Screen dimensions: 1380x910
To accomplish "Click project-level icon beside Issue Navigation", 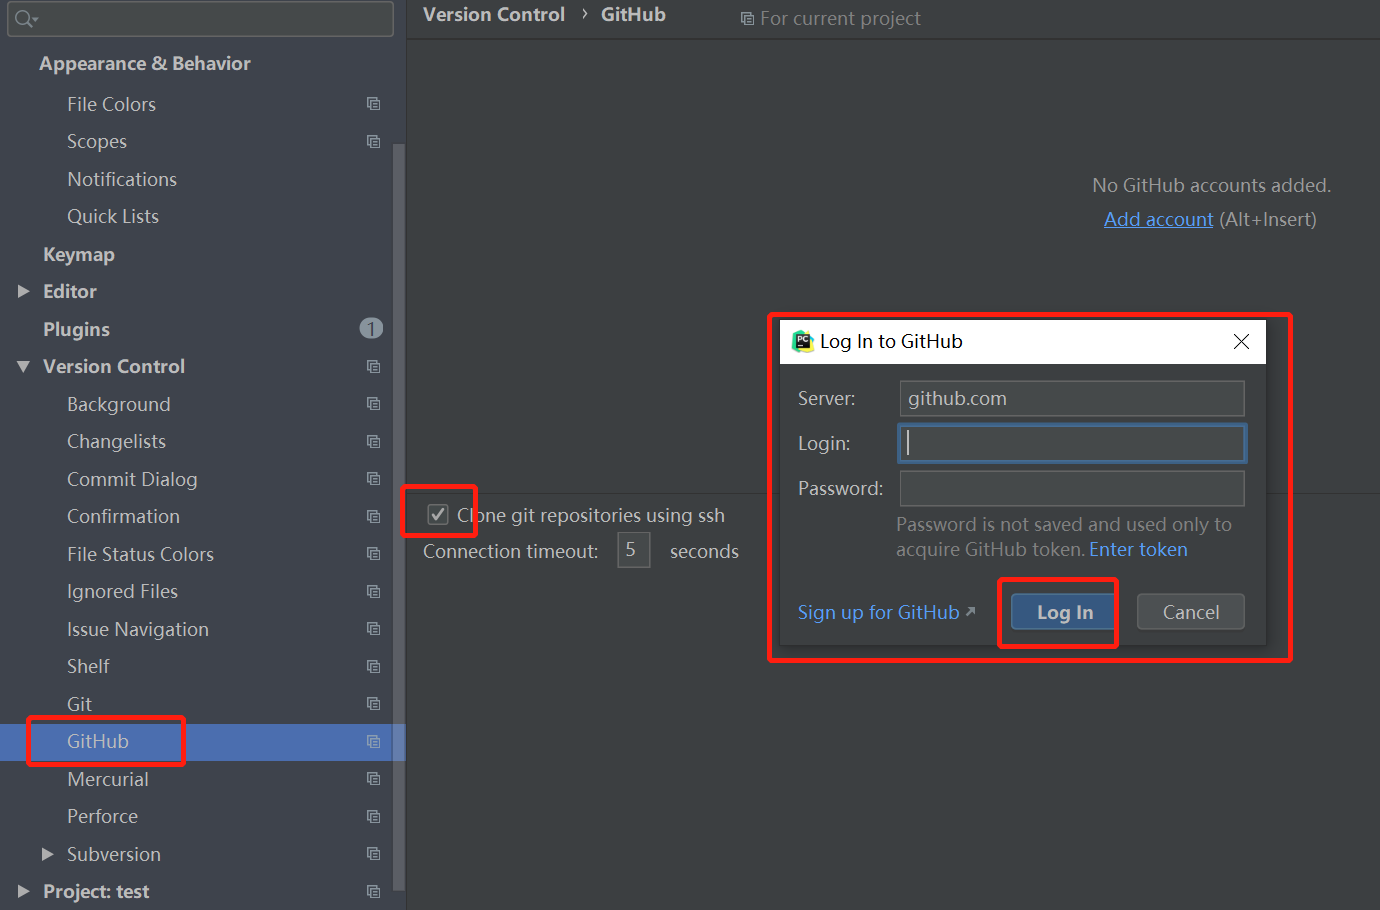I will tap(374, 629).
